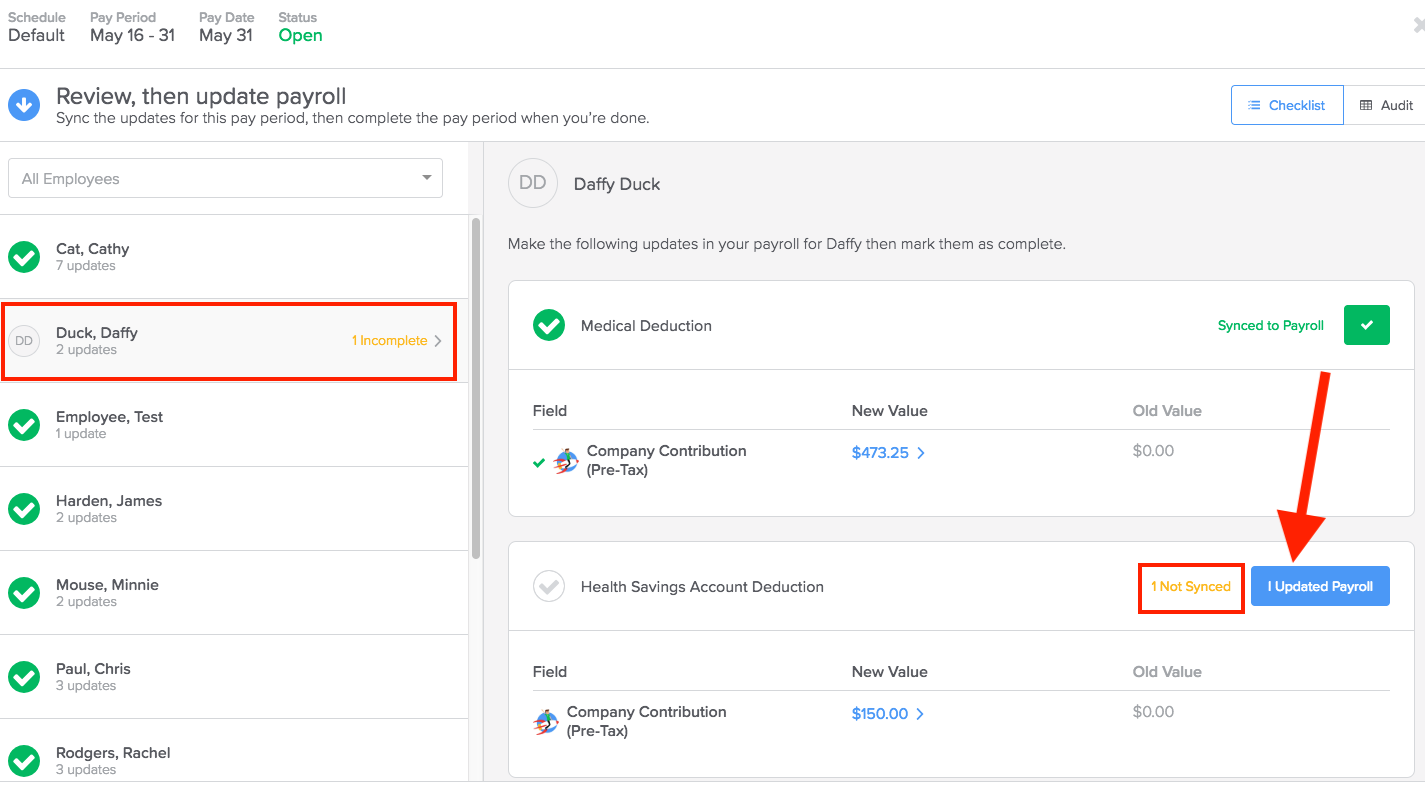Click the employee list vertical scrollbar
Image resolution: width=1425 pixels, height=792 pixels.
476,388
